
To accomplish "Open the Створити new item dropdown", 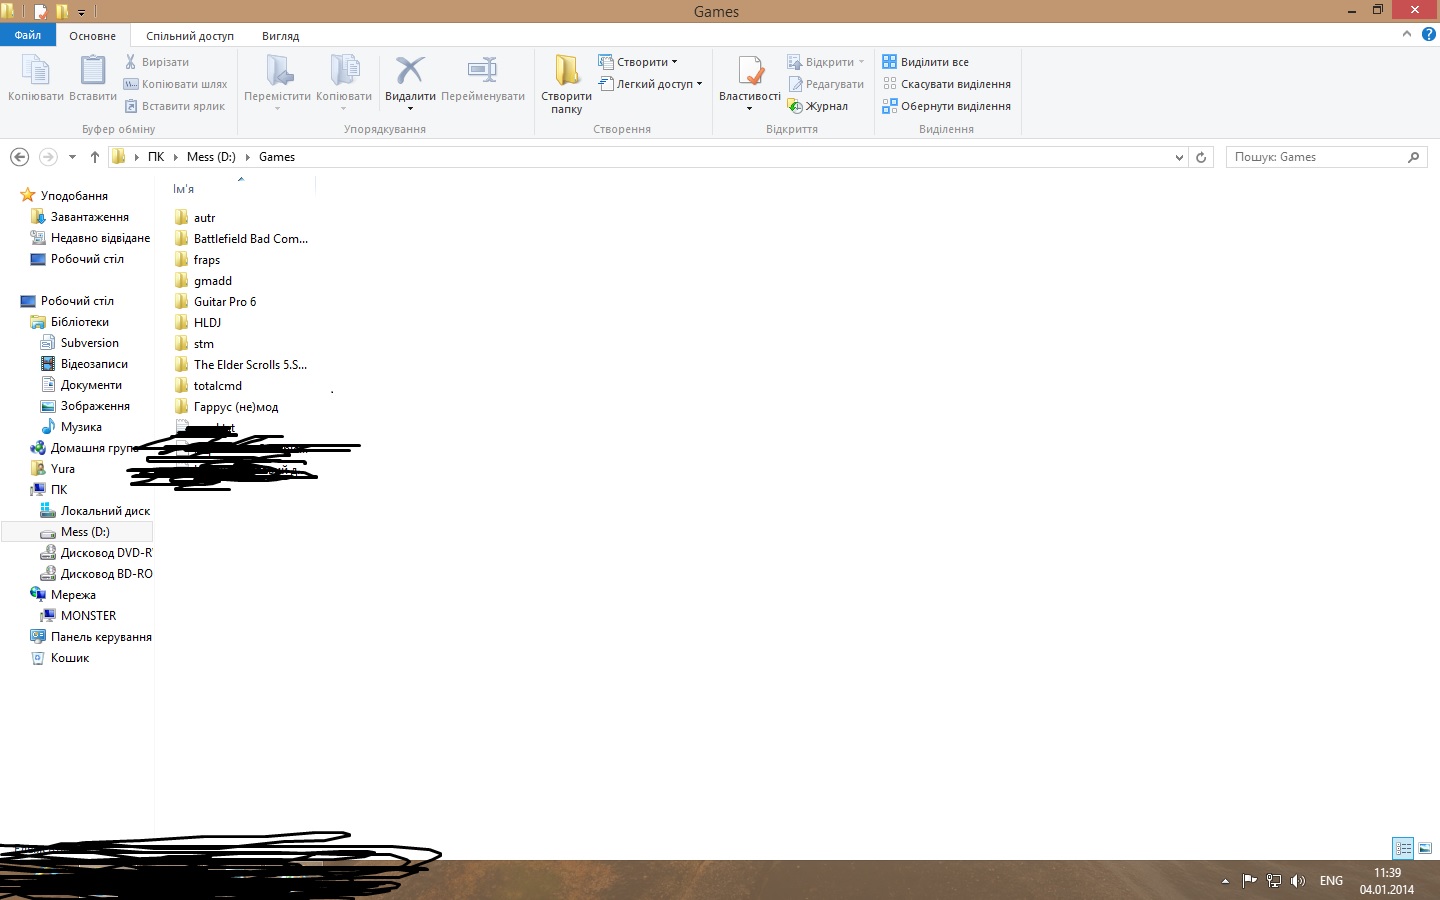I will [638, 62].
